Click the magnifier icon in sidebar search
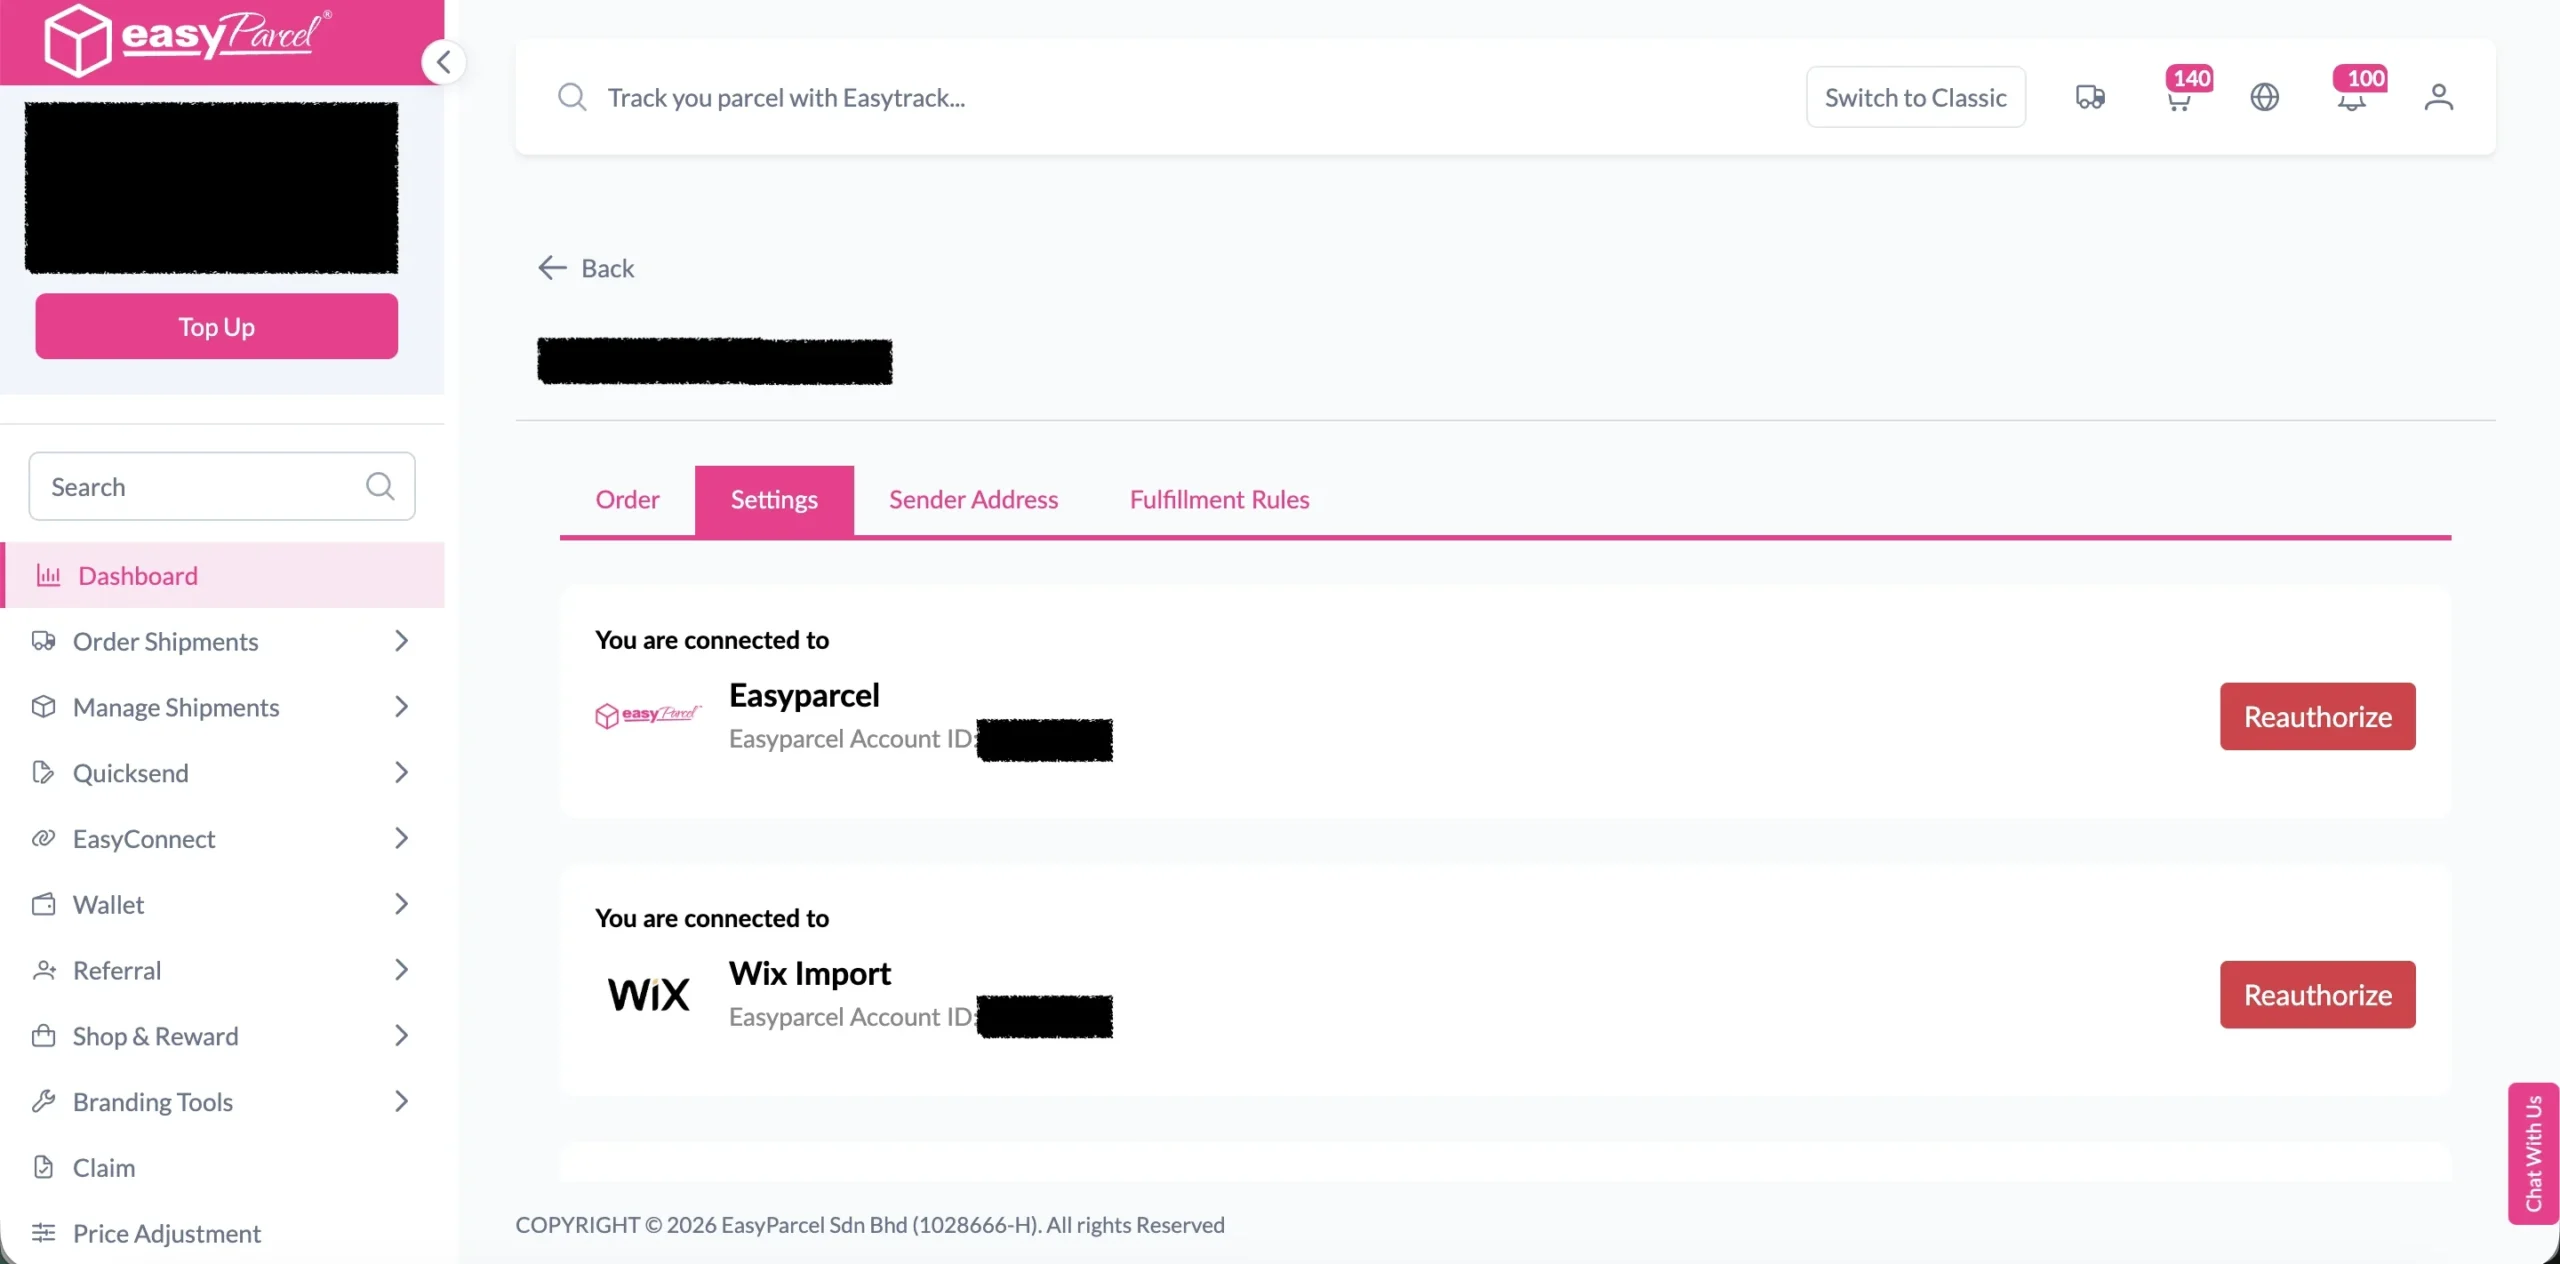2560x1264 pixels. point(380,486)
